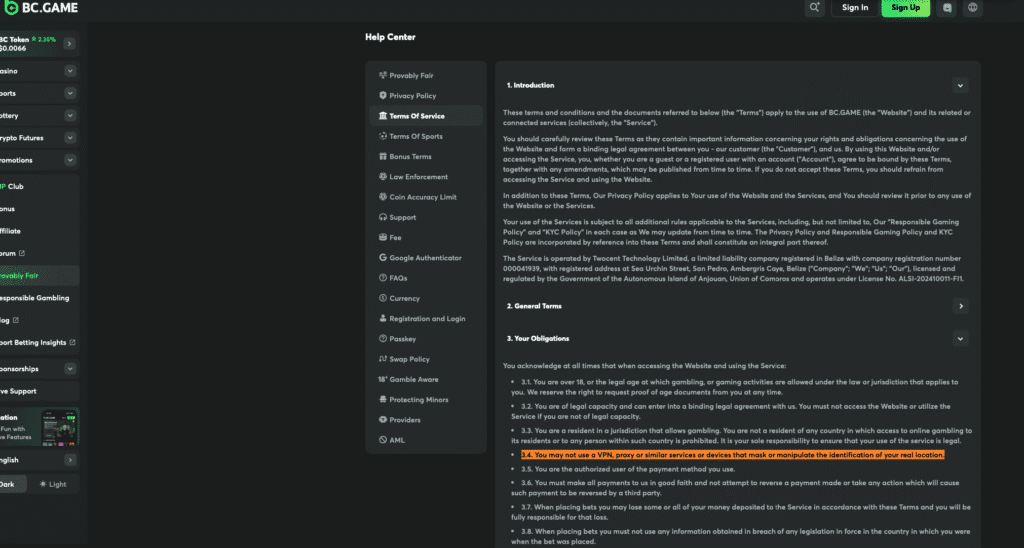Click the Gamble Aware 18+ icon
This screenshot has height=548, width=1024.
point(383,380)
